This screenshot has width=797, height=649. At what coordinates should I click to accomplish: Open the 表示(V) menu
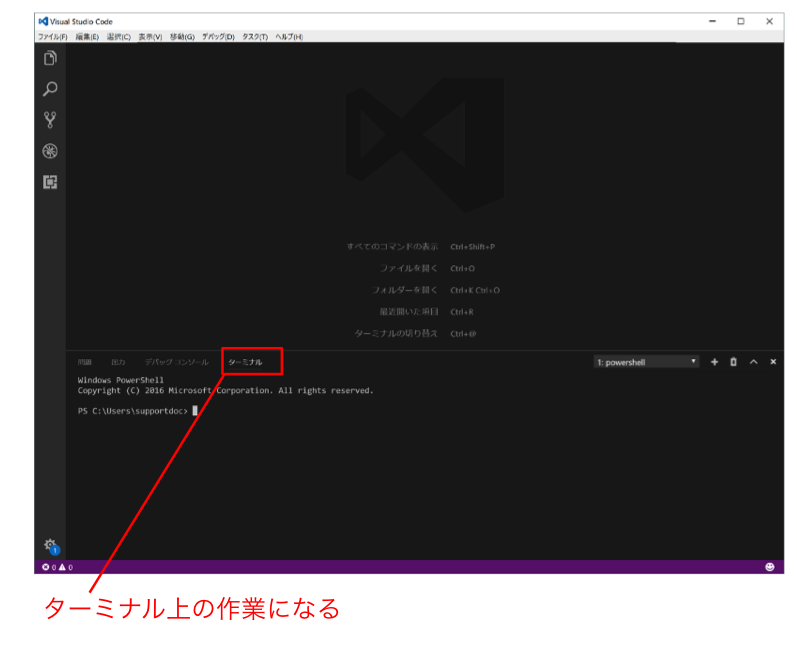[x=150, y=37]
